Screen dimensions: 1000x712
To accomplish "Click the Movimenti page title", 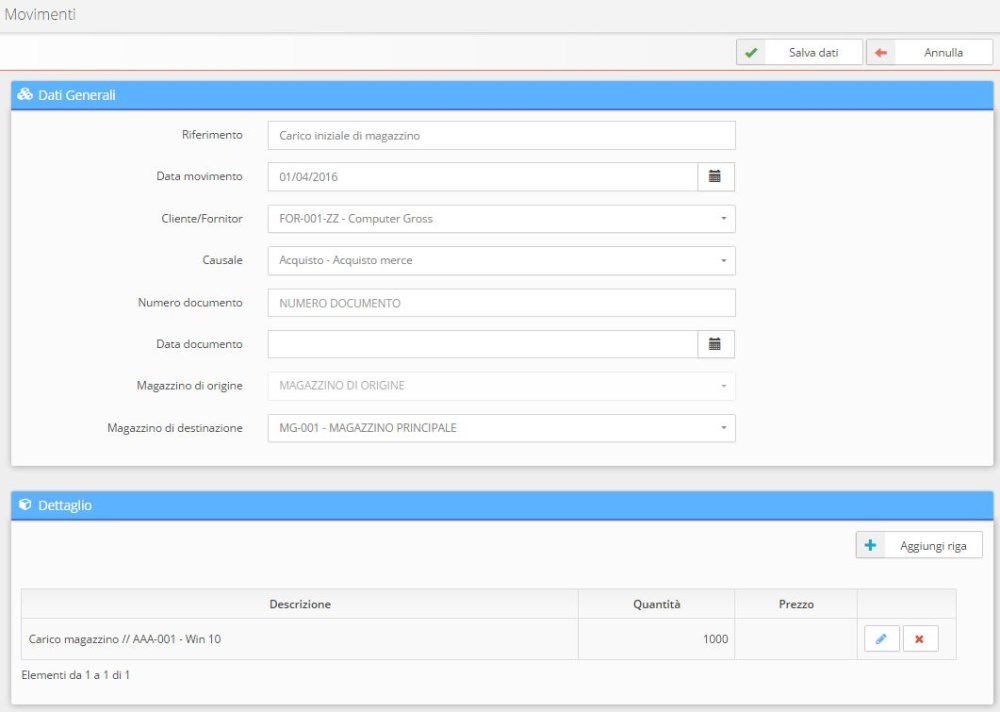I will [x=40, y=14].
